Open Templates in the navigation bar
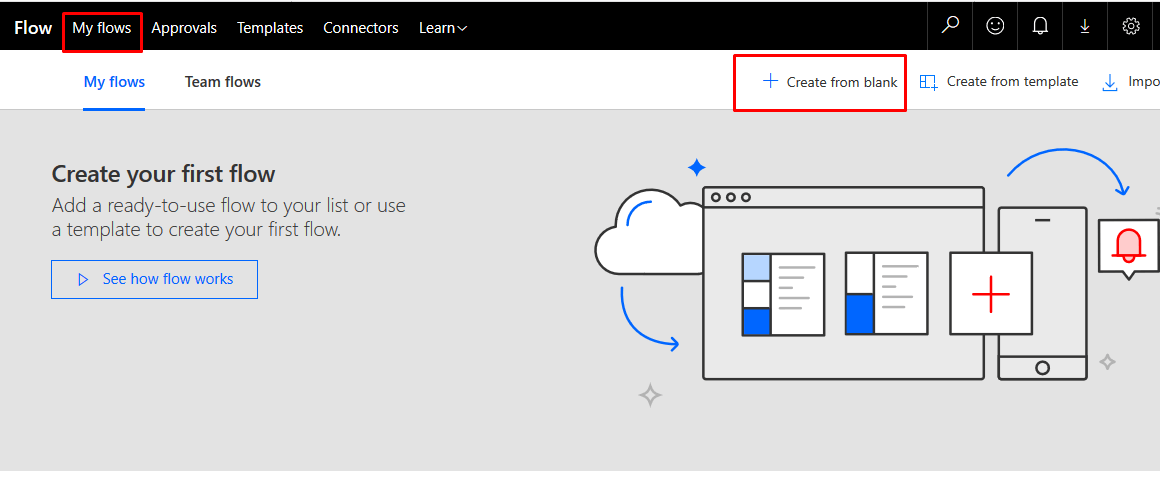This screenshot has height=486, width=1160. [270, 28]
